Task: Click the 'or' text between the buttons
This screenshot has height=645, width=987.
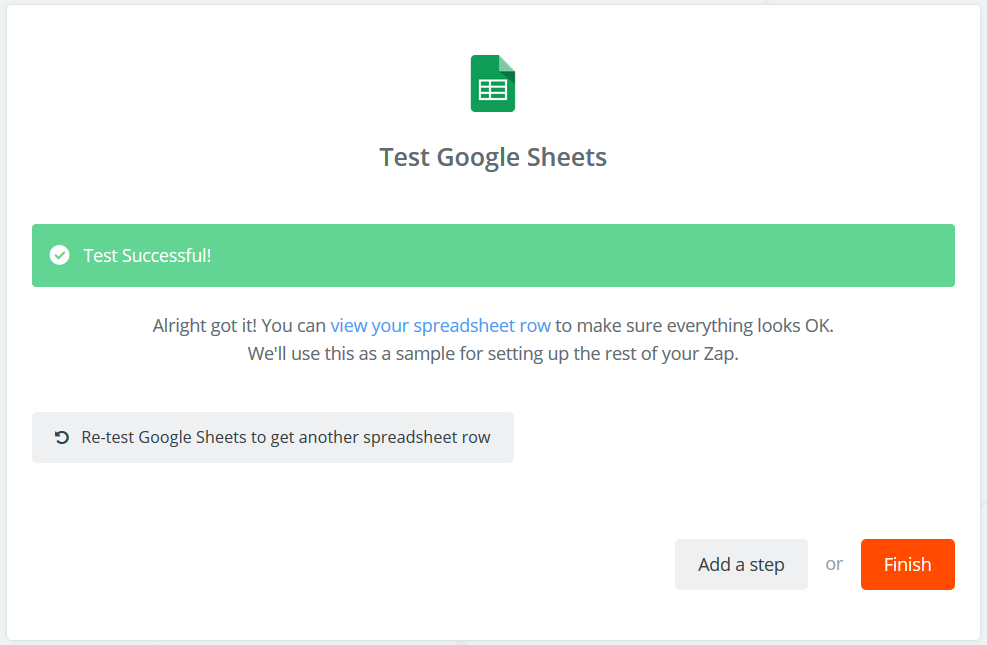Action: (834, 564)
